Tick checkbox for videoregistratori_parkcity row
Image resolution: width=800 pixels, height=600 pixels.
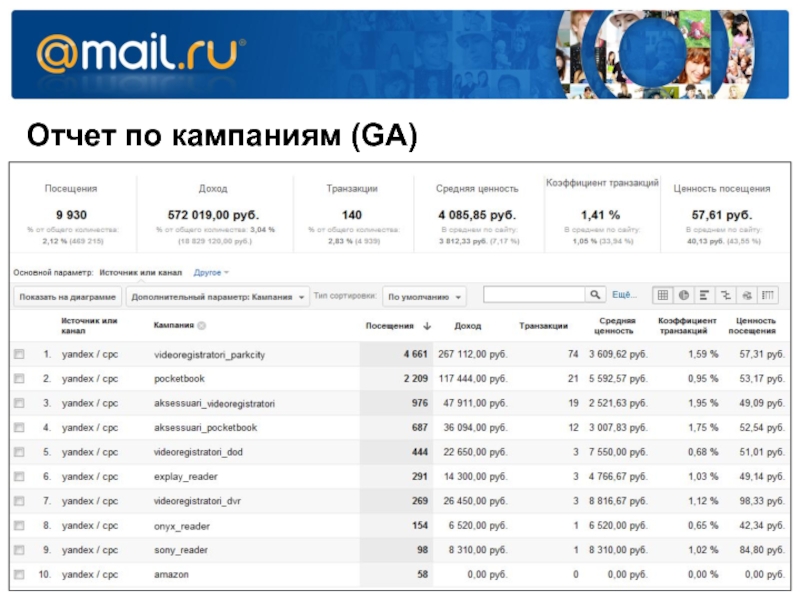19,354
